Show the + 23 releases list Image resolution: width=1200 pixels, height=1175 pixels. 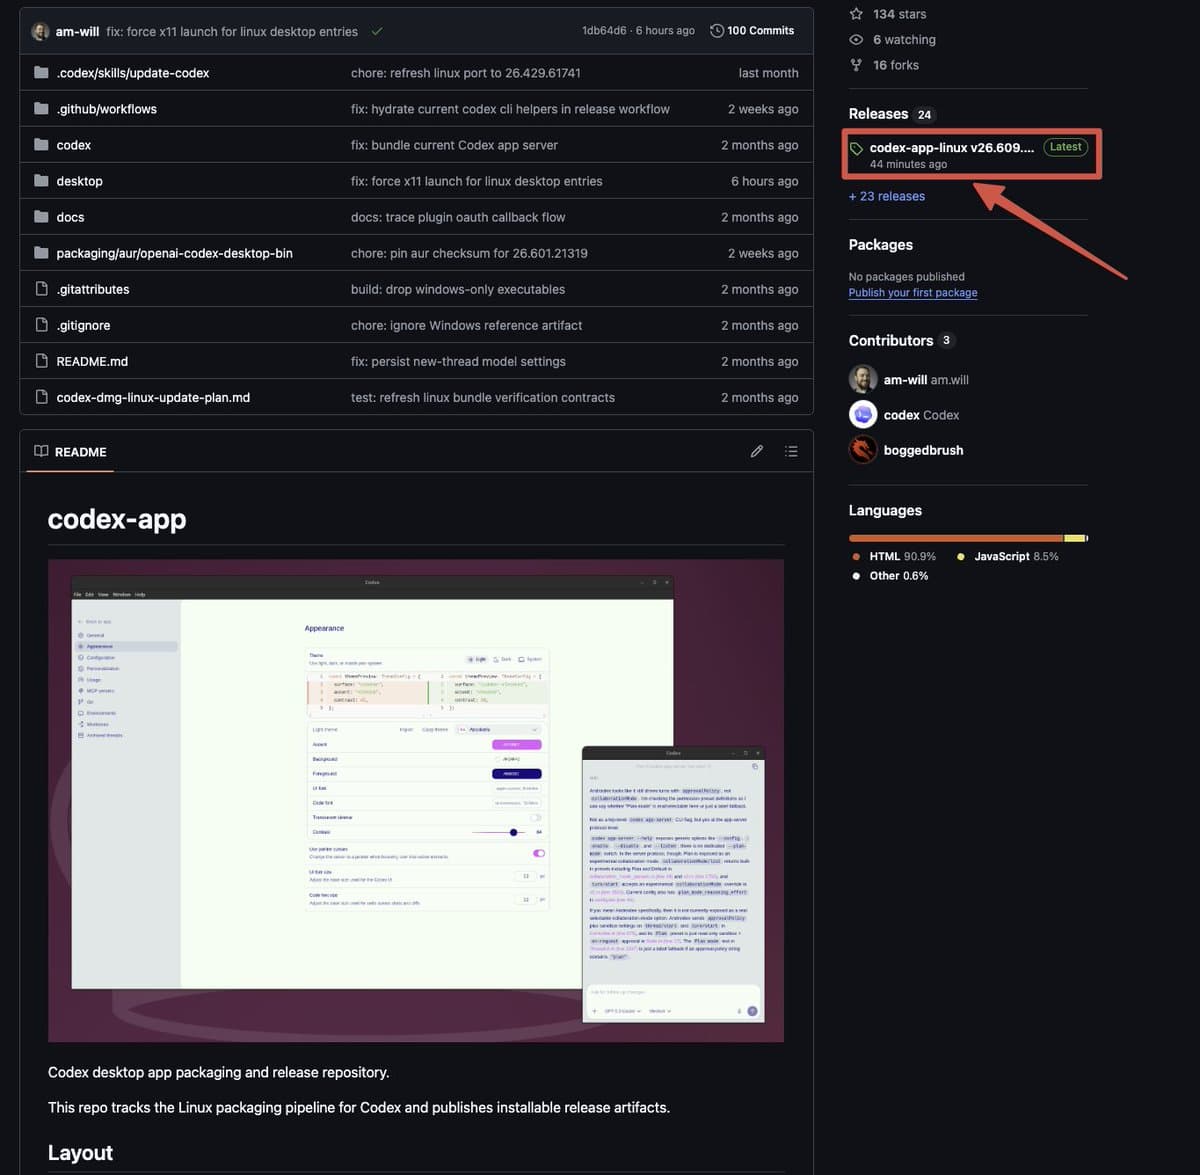point(887,196)
